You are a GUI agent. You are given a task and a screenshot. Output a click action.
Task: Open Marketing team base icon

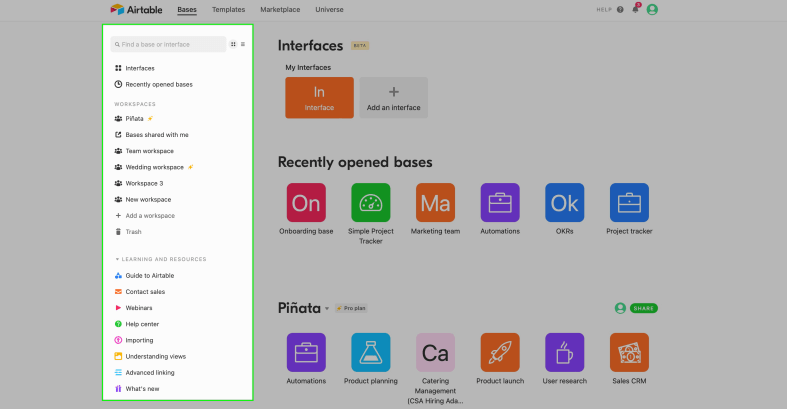[x=435, y=202]
